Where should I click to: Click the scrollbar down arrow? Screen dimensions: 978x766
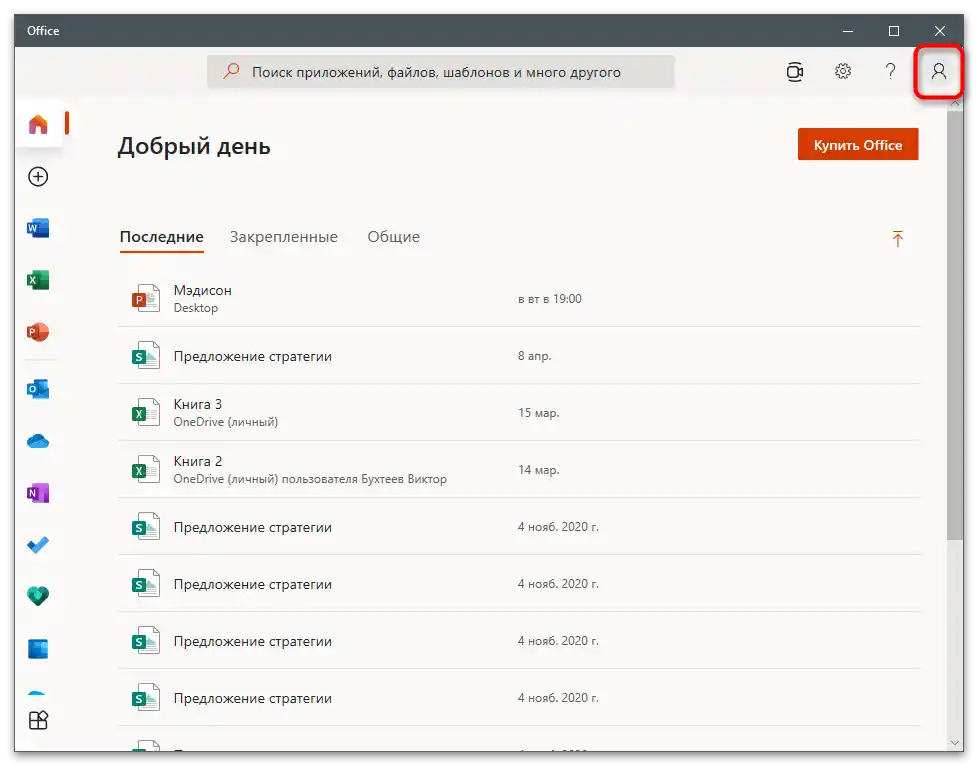coord(954,742)
